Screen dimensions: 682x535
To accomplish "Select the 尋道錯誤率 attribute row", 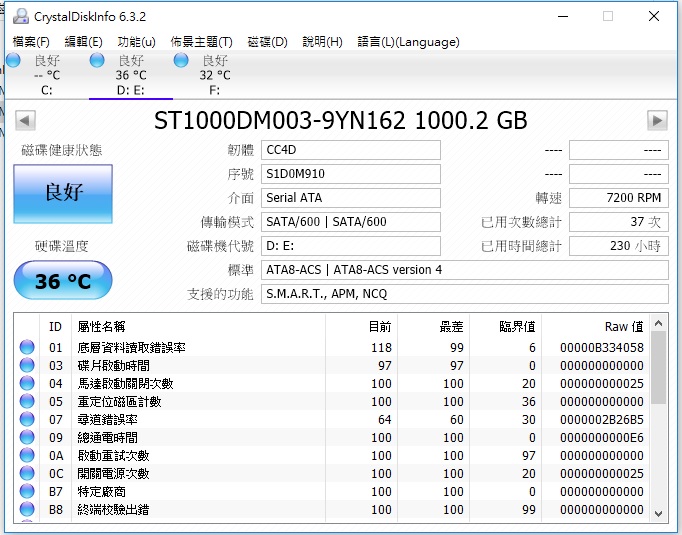I will coord(332,419).
